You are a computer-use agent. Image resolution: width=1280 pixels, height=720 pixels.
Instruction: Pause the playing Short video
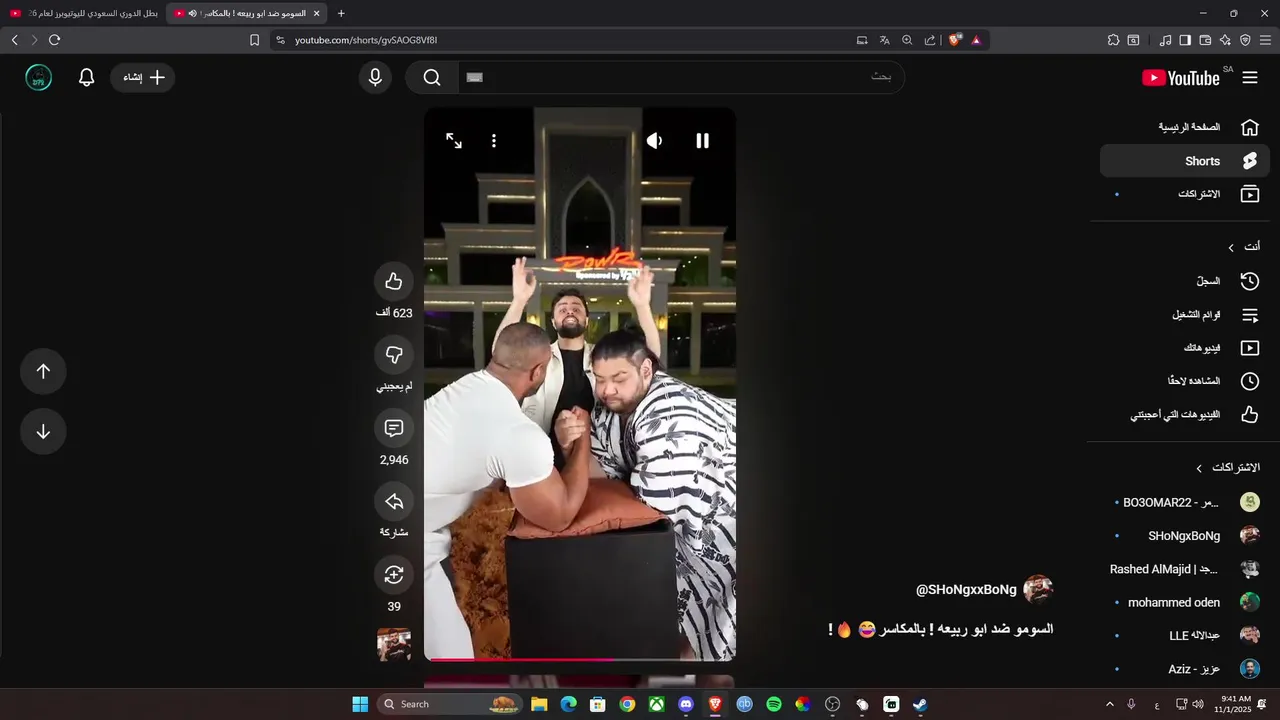pyautogui.click(x=702, y=141)
